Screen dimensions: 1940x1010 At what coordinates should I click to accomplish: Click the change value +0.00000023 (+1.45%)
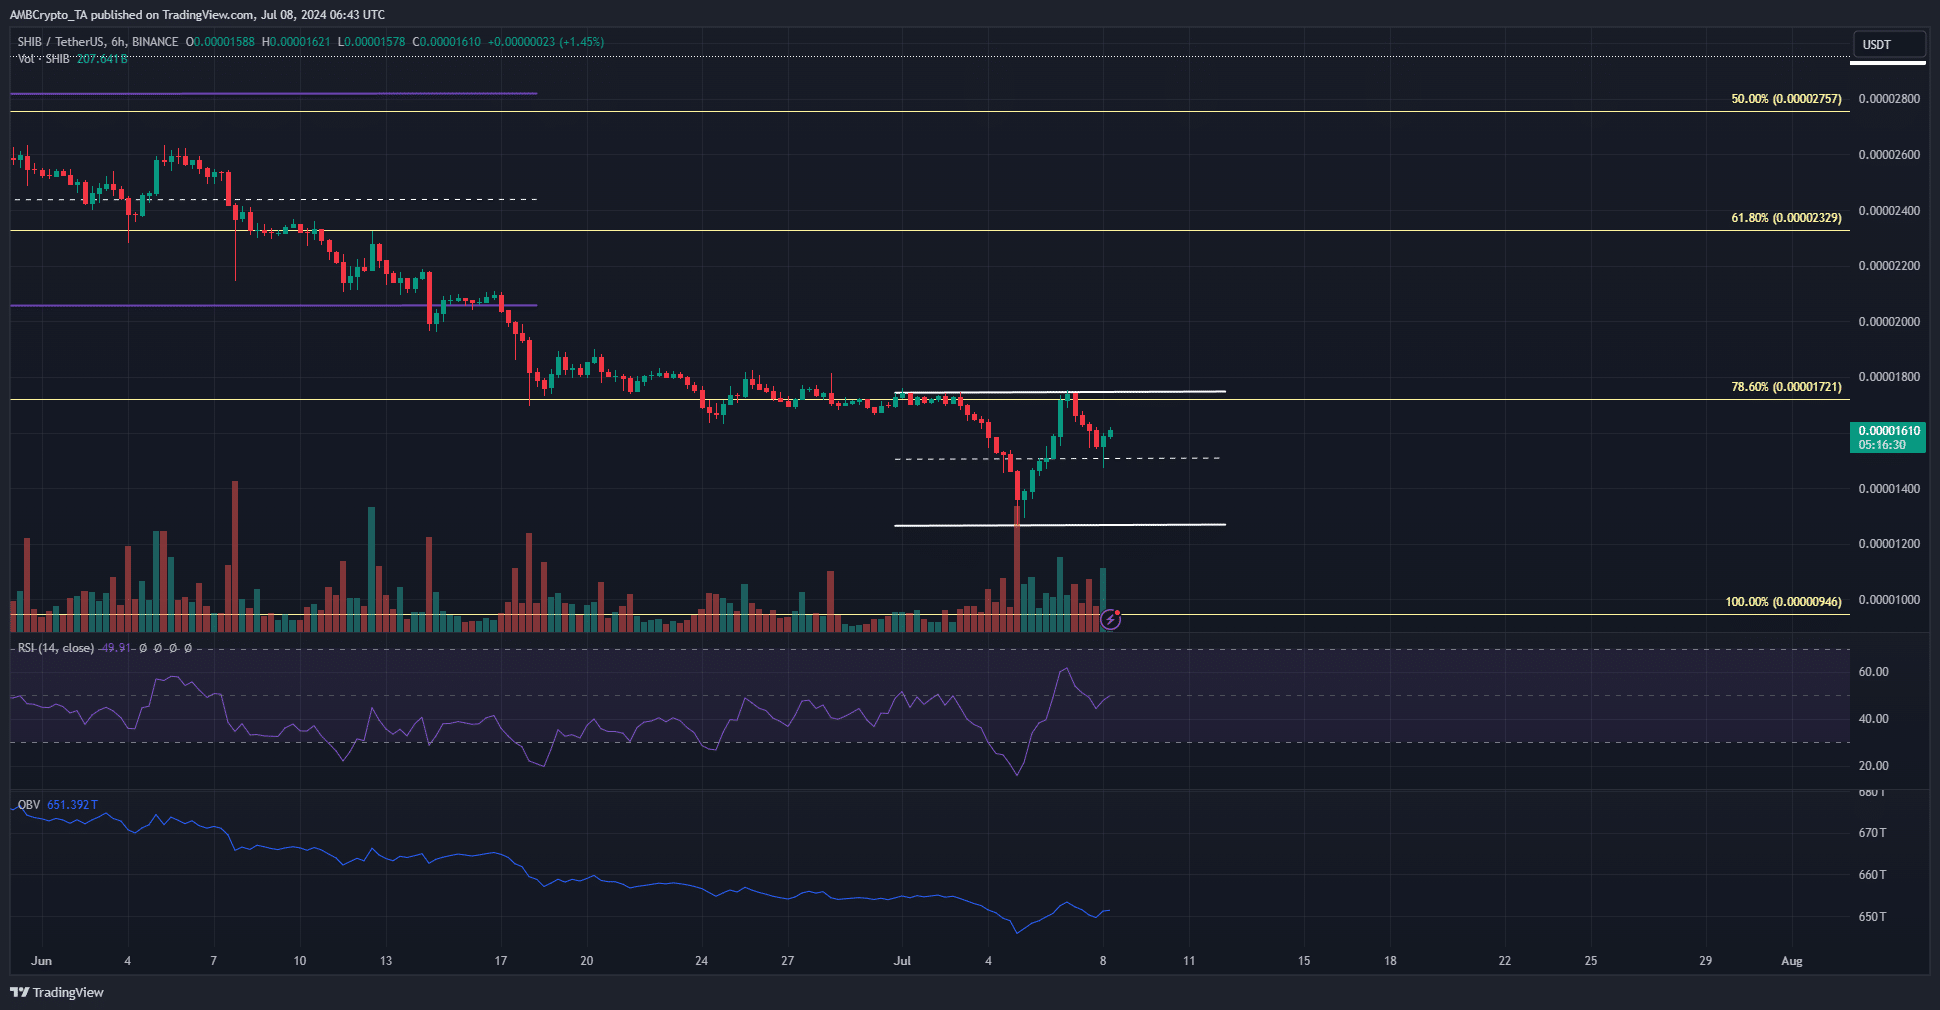pyautogui.click(x=546, y=42)
